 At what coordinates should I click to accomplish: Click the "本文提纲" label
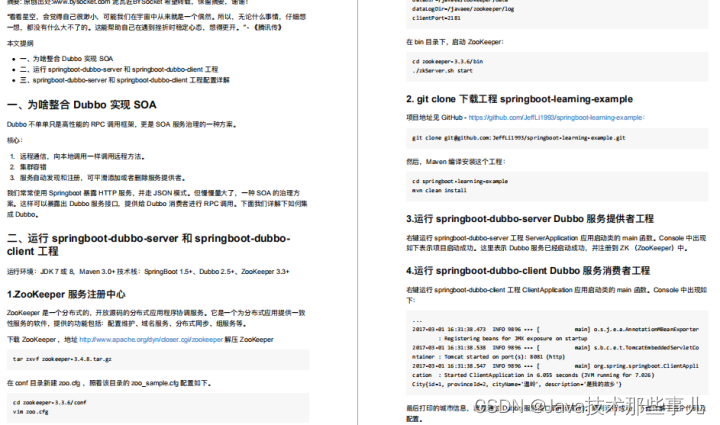click(20, 44)
